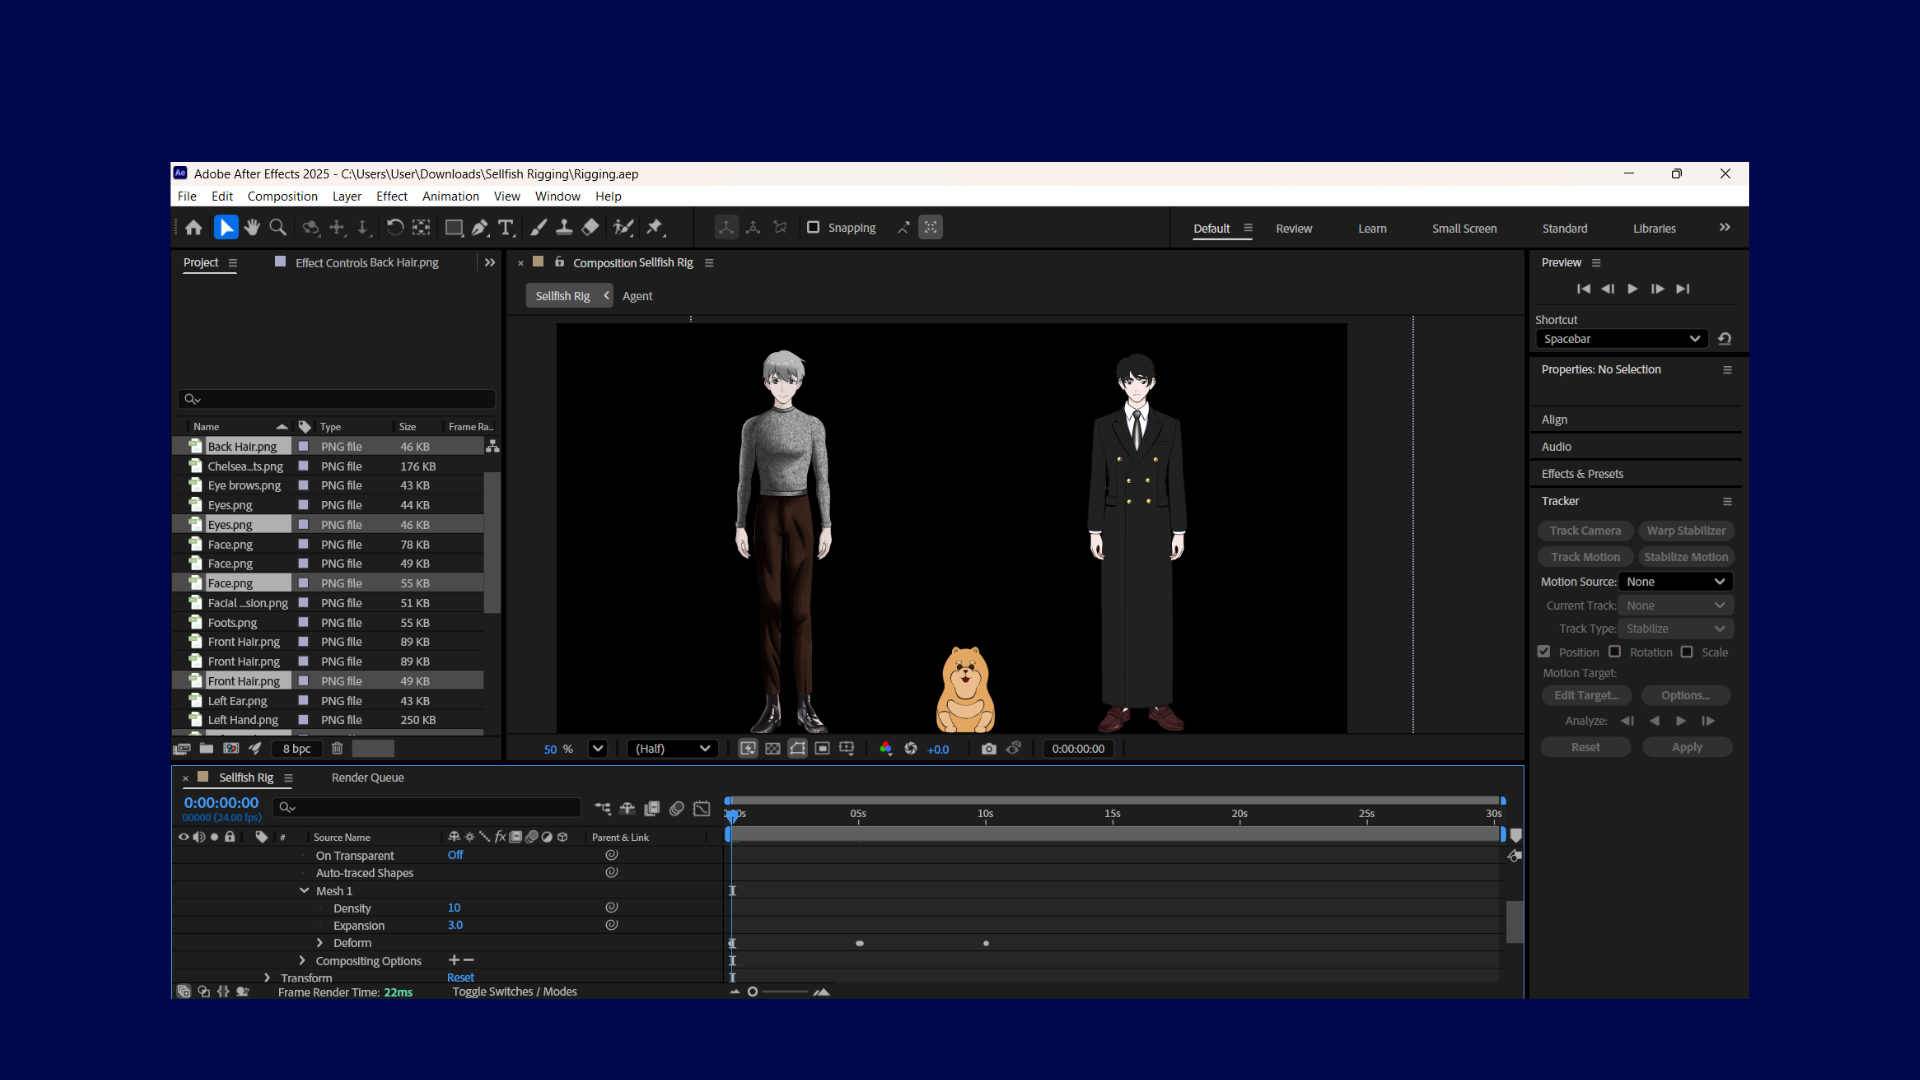Expand the Transform property group
Screen dimensions: 1920x1080
(x=267, y=978)
